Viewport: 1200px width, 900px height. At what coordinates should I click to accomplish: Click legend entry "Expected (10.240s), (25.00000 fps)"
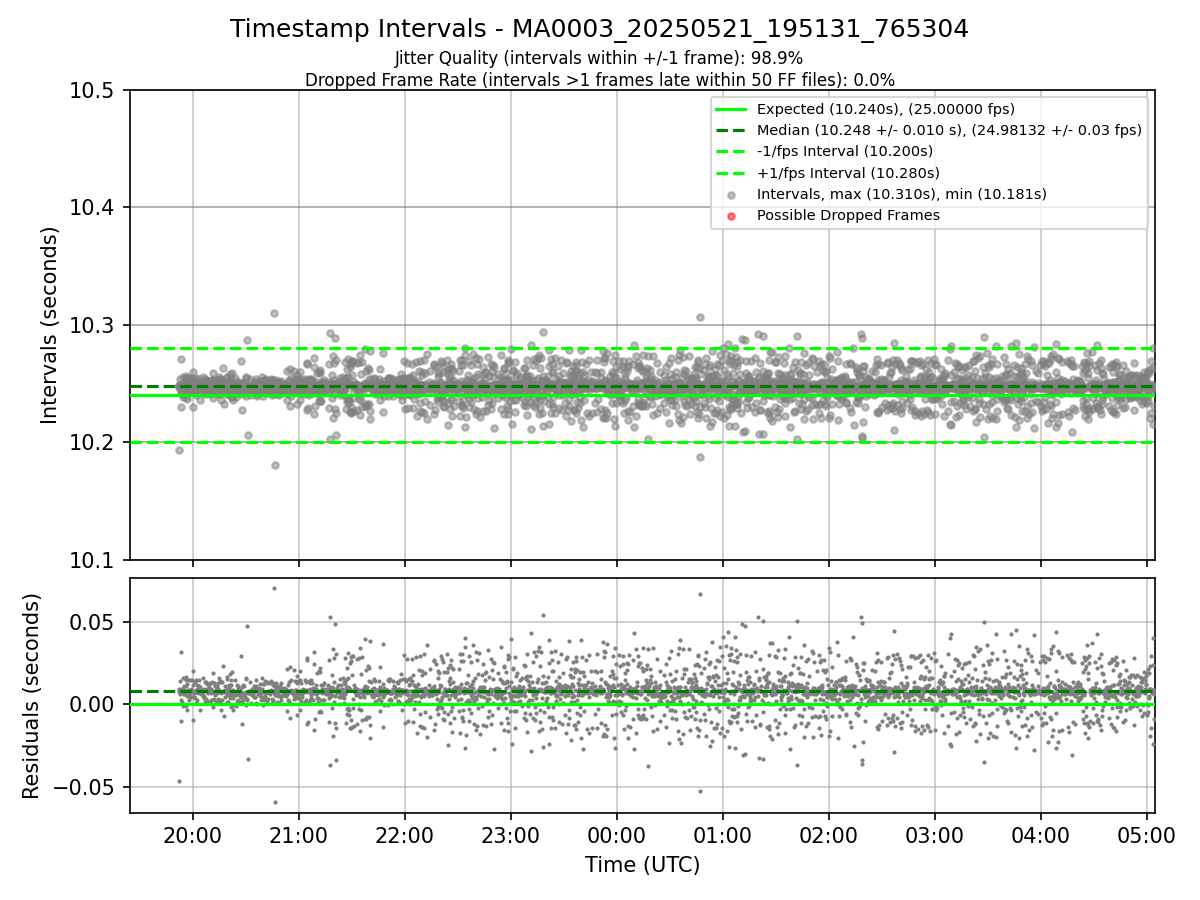point(885,109)
